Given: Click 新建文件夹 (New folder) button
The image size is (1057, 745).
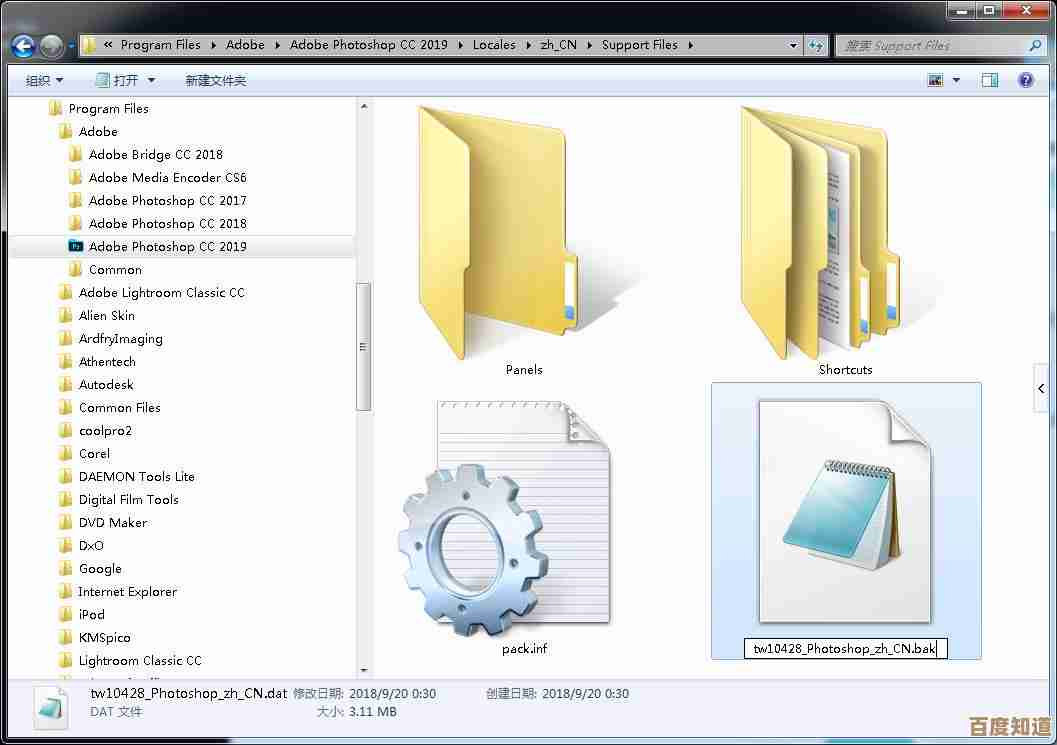Looking at the screenshot, I should 215,80.
